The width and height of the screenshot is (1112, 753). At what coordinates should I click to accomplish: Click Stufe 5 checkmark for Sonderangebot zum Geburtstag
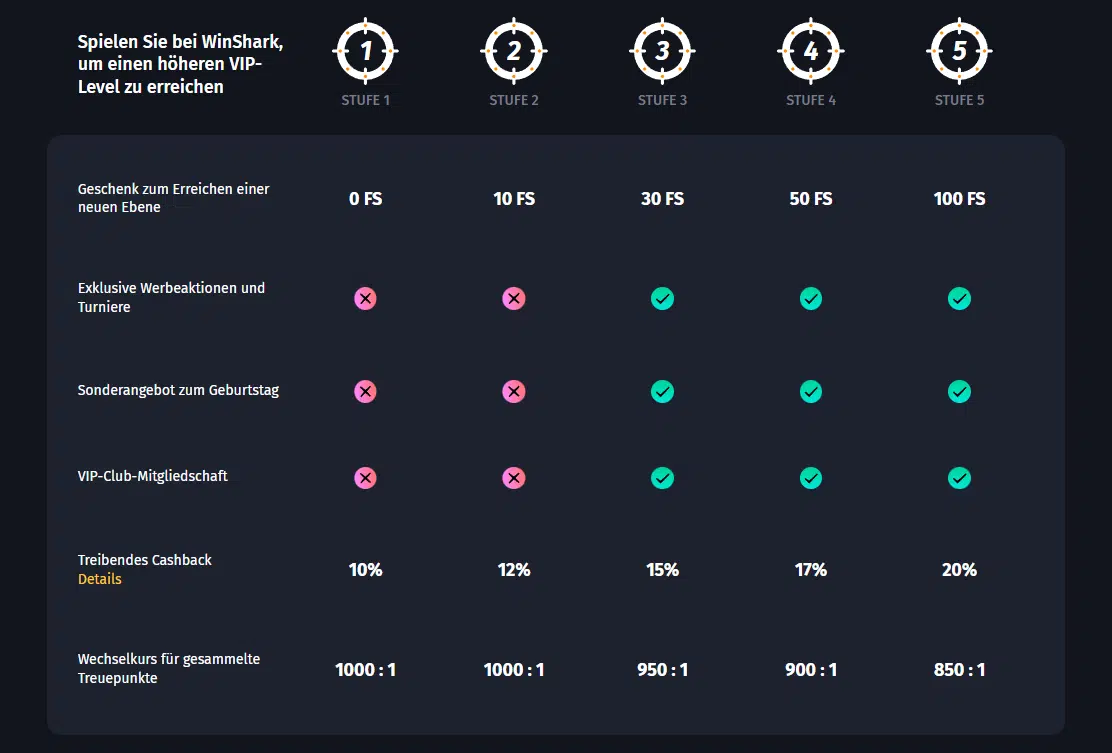coord(960,391)
